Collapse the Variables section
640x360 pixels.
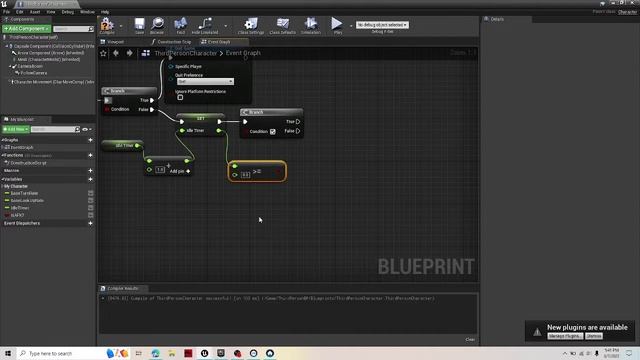2,179
